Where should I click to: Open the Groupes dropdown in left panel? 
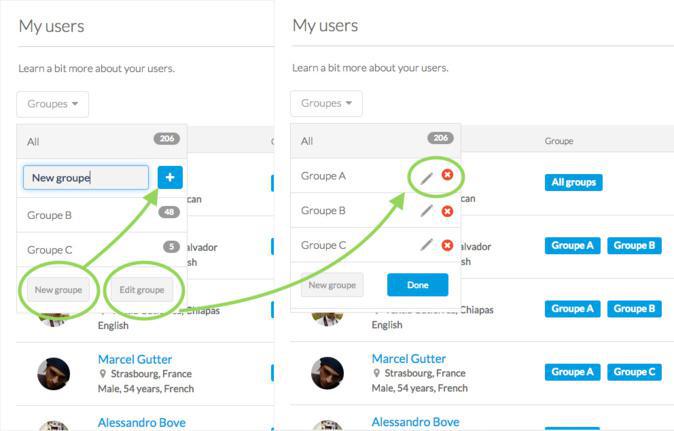(53, 104)
